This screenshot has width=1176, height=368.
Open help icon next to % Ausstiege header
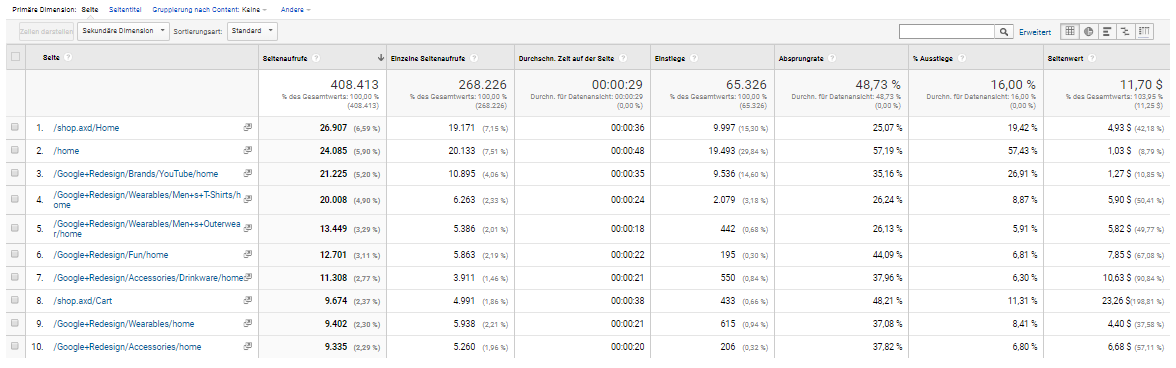point(962,58)
